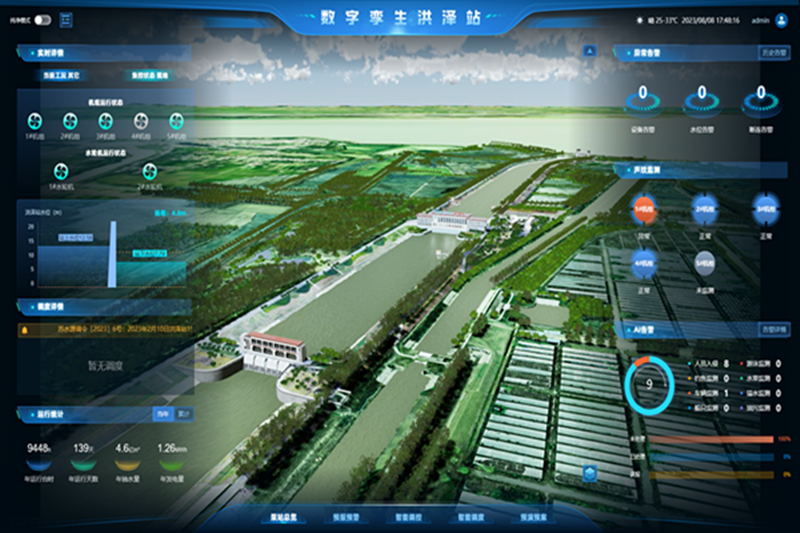Select the 3#机组 fan icon
Image resolution: width=800 pixels, height=533 pixels.
pyautogui.click(x=104, y=120)
